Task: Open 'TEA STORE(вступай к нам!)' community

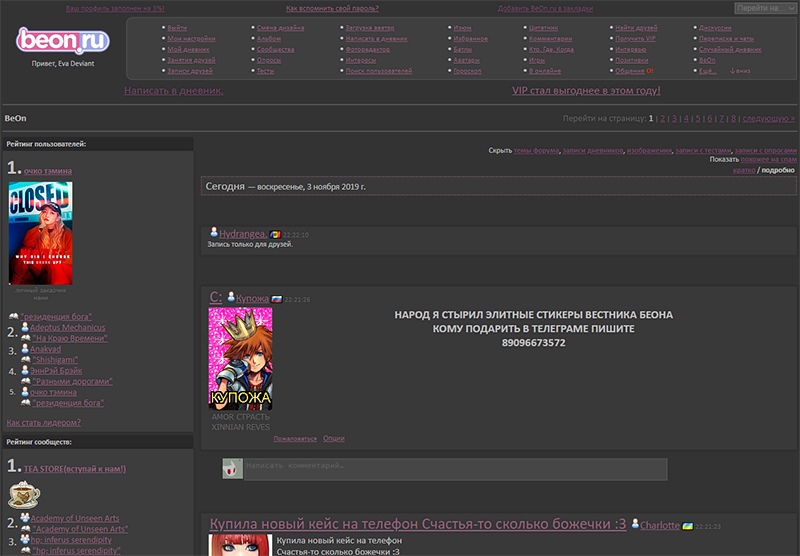Action: coord(75,469)
